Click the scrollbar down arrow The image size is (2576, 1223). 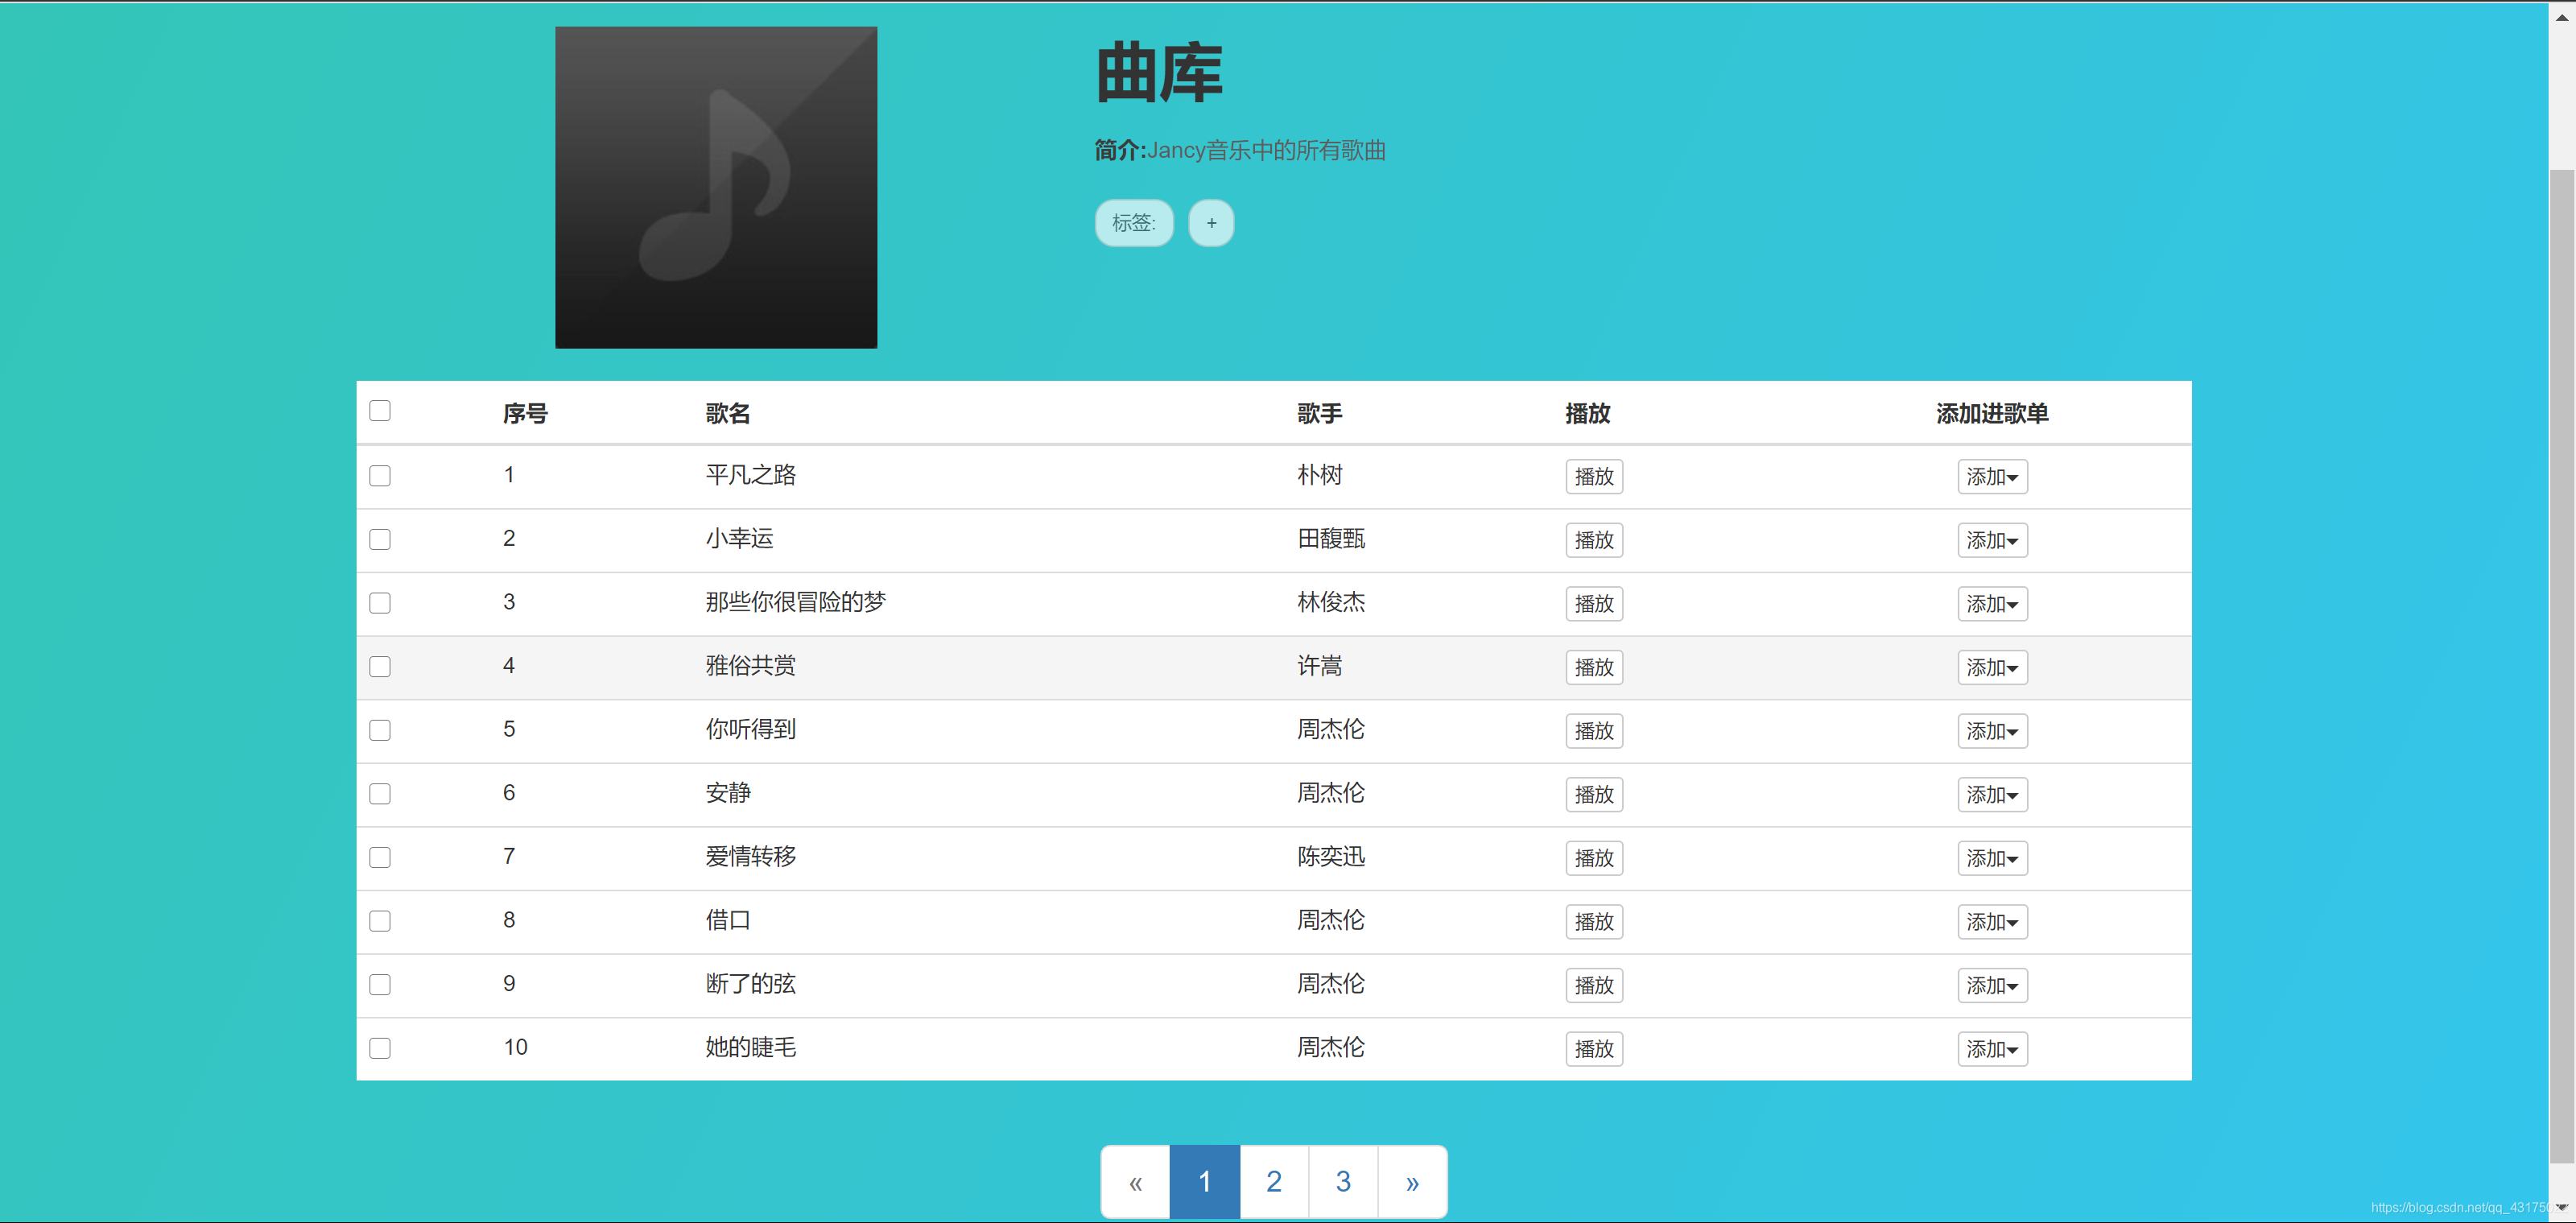coord(2562,1208)
